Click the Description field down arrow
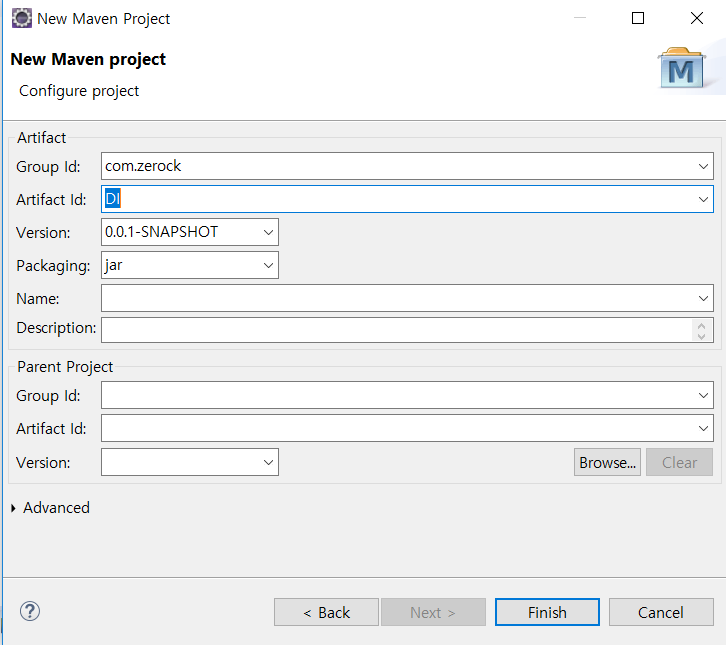Image resolution: width=726 pixels, height=645 pixels. coord(701,336)
